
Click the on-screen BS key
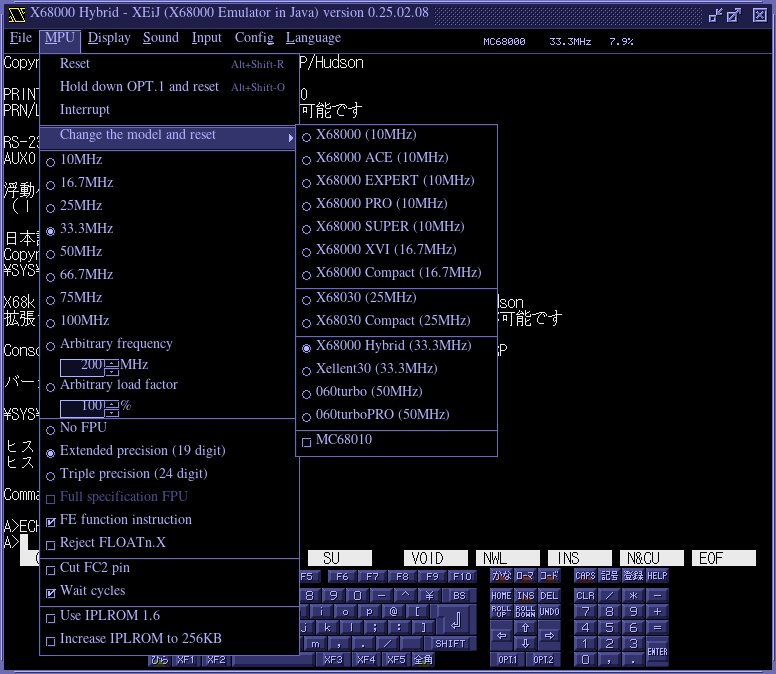pos(459,596)
